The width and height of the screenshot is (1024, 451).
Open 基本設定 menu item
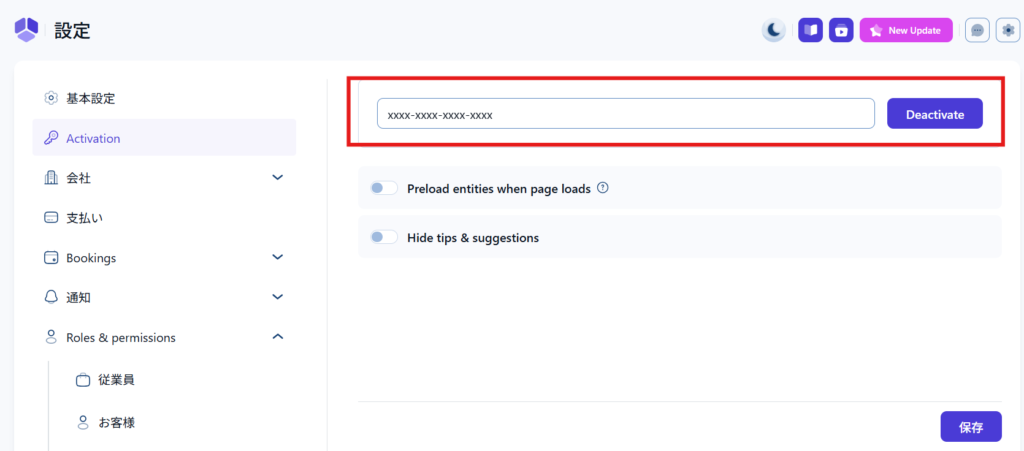pyautogui.click(x=90, y=98)
